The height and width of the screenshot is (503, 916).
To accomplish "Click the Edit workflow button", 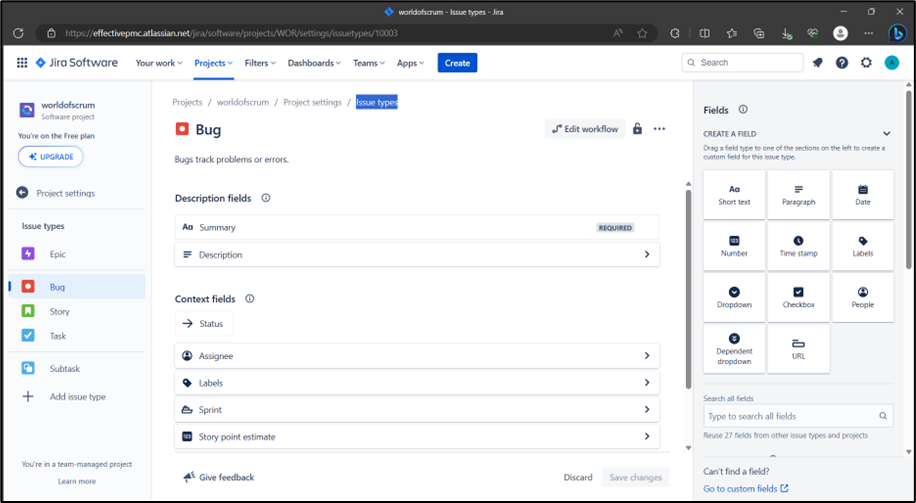I will pos(585,129).
